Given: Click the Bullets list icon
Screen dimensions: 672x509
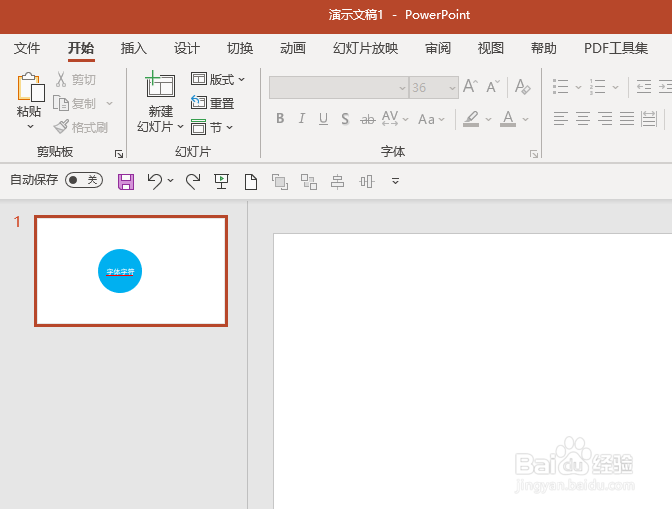Looking at the screenshot, I should [x=560, y=87].
